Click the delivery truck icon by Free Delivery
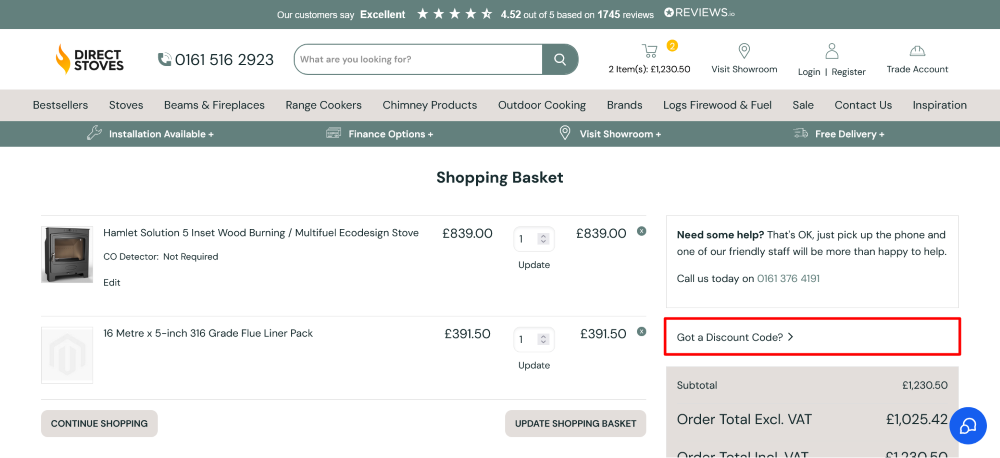Image resolution: width=1000 pixels, height=458 pixels. pyautogui.click(x=800, y=133)
